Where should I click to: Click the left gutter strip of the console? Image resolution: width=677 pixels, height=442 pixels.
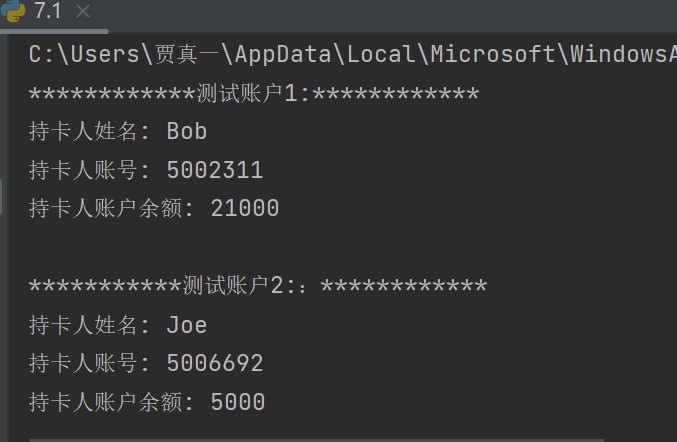pos(3,237)
